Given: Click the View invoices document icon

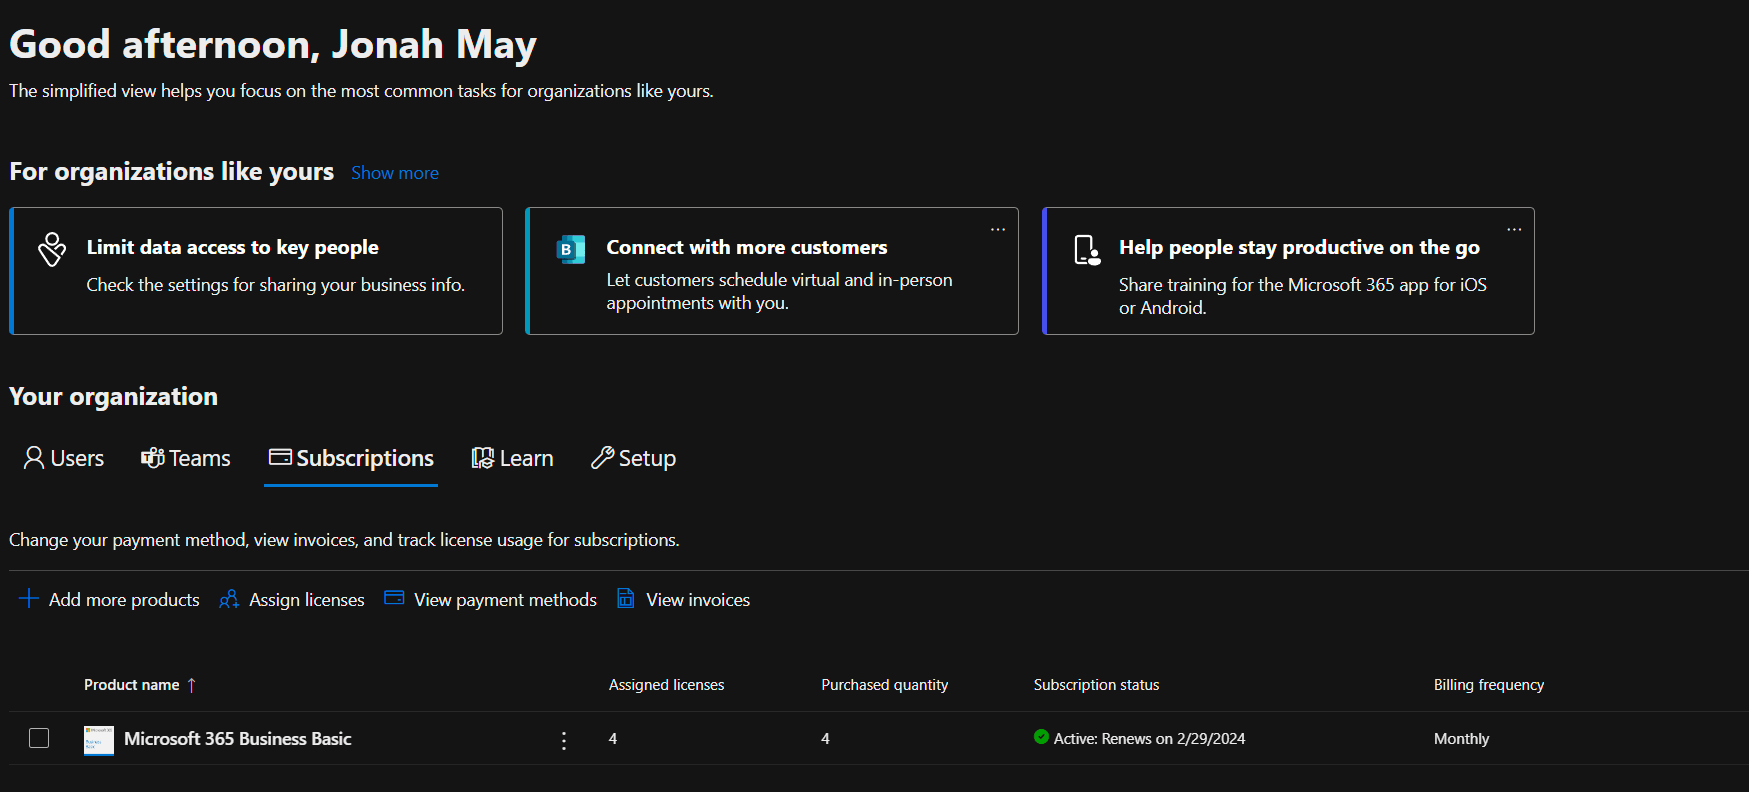Looking at the screenshot, I should click(x=626, y=598).
